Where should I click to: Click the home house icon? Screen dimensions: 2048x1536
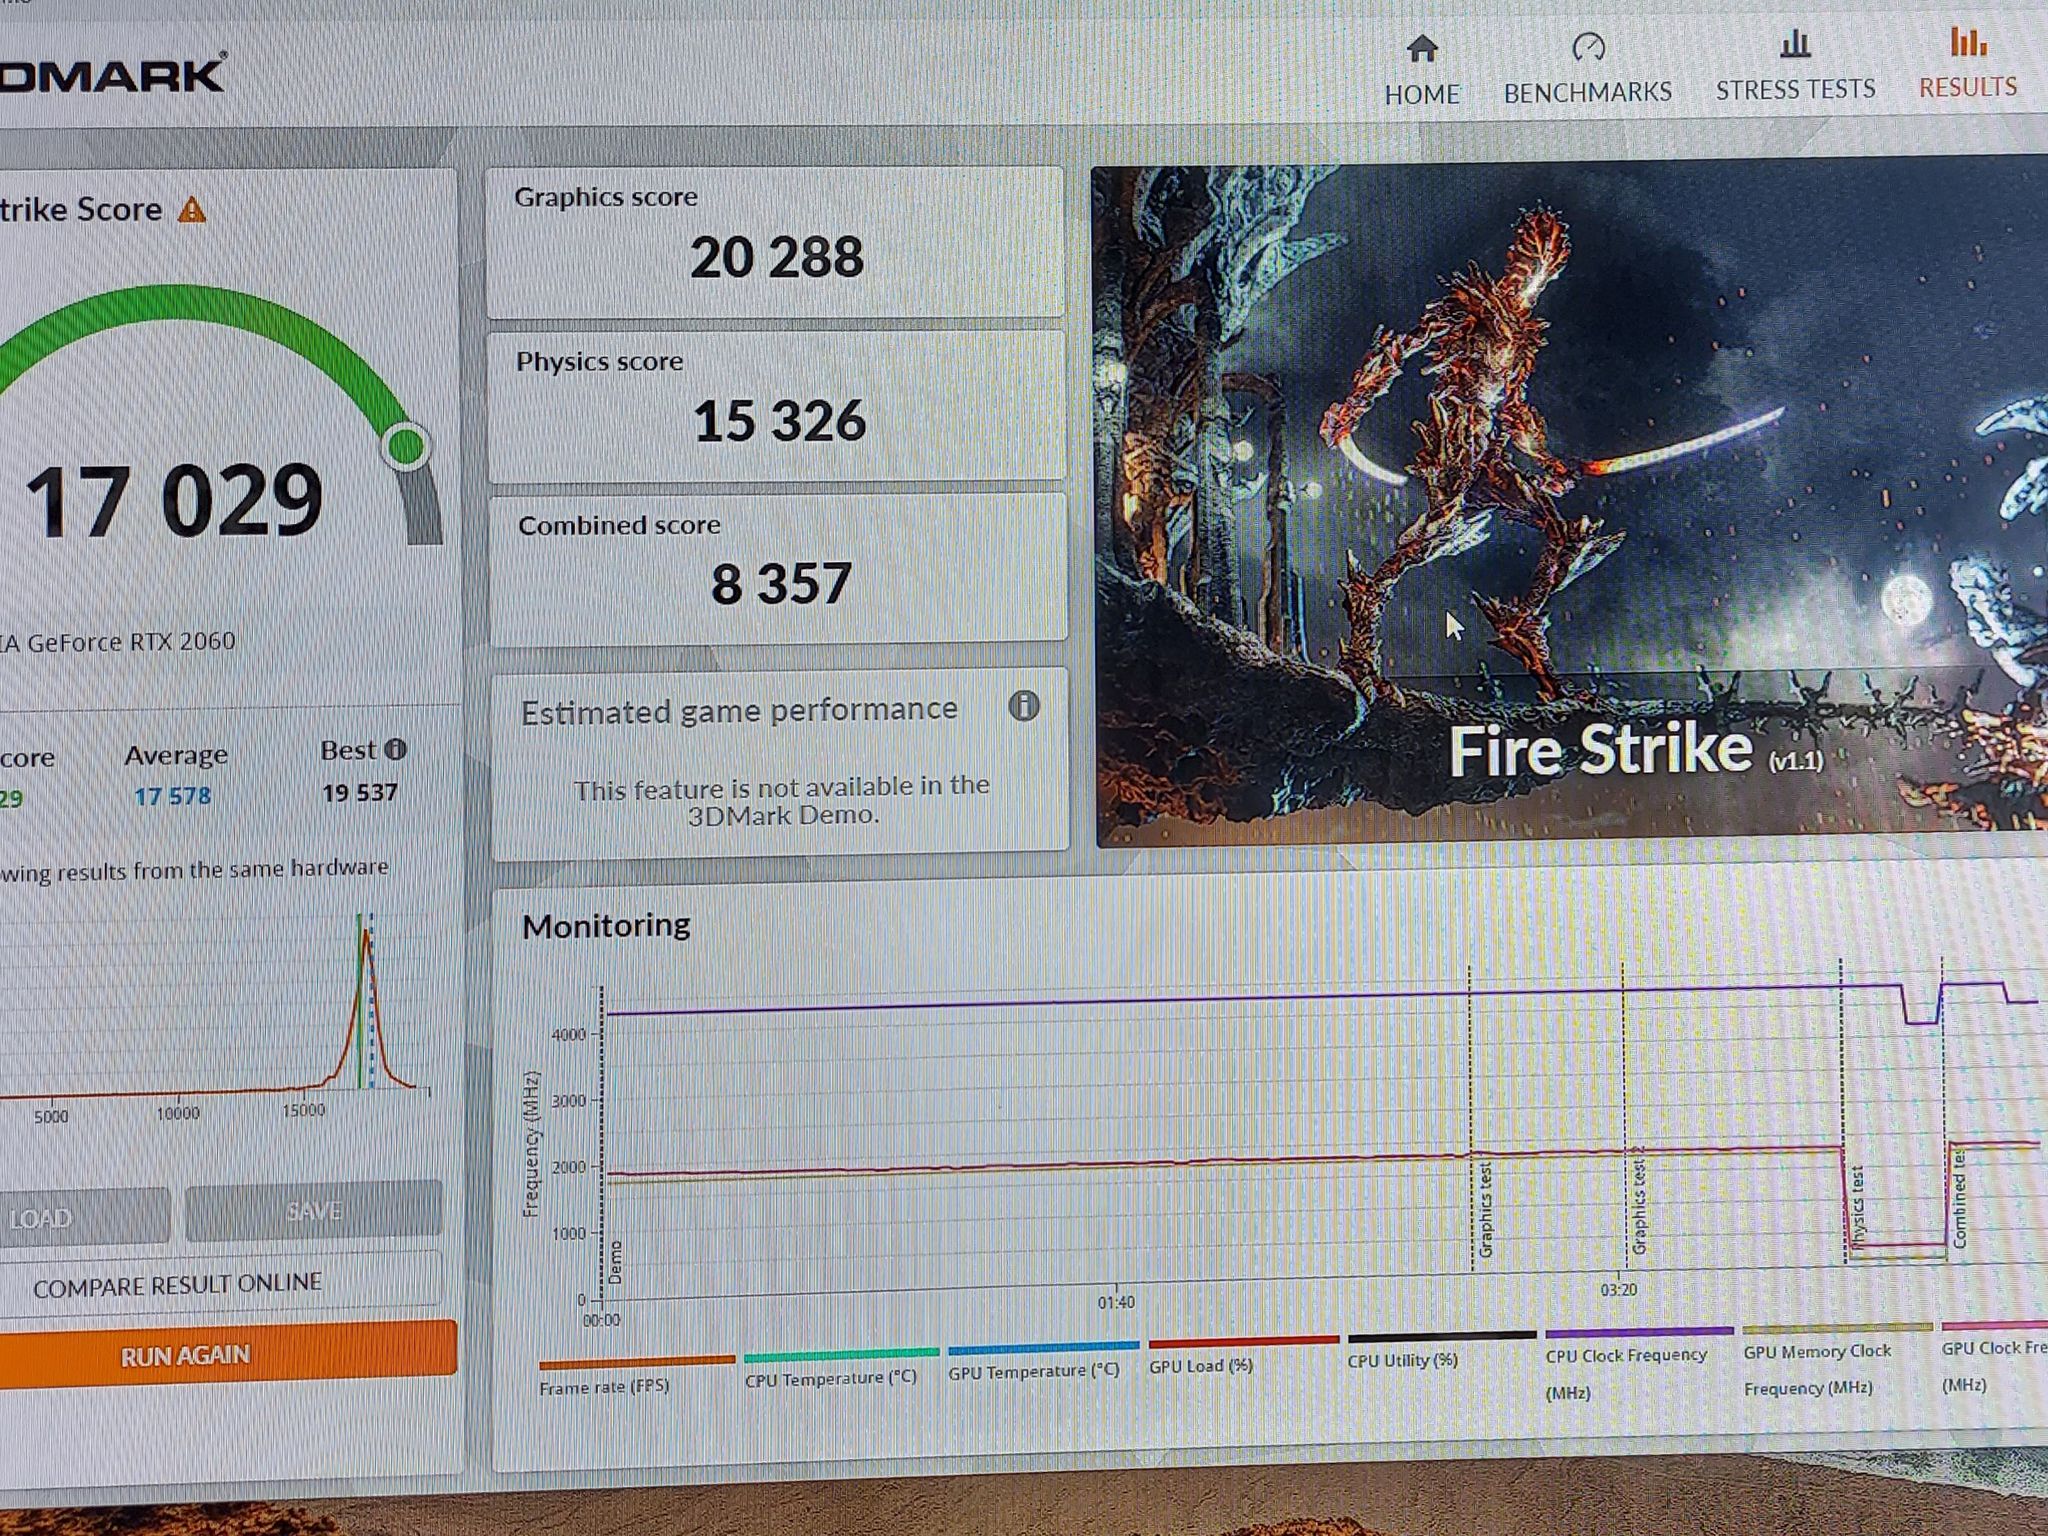pos(1422,48)
